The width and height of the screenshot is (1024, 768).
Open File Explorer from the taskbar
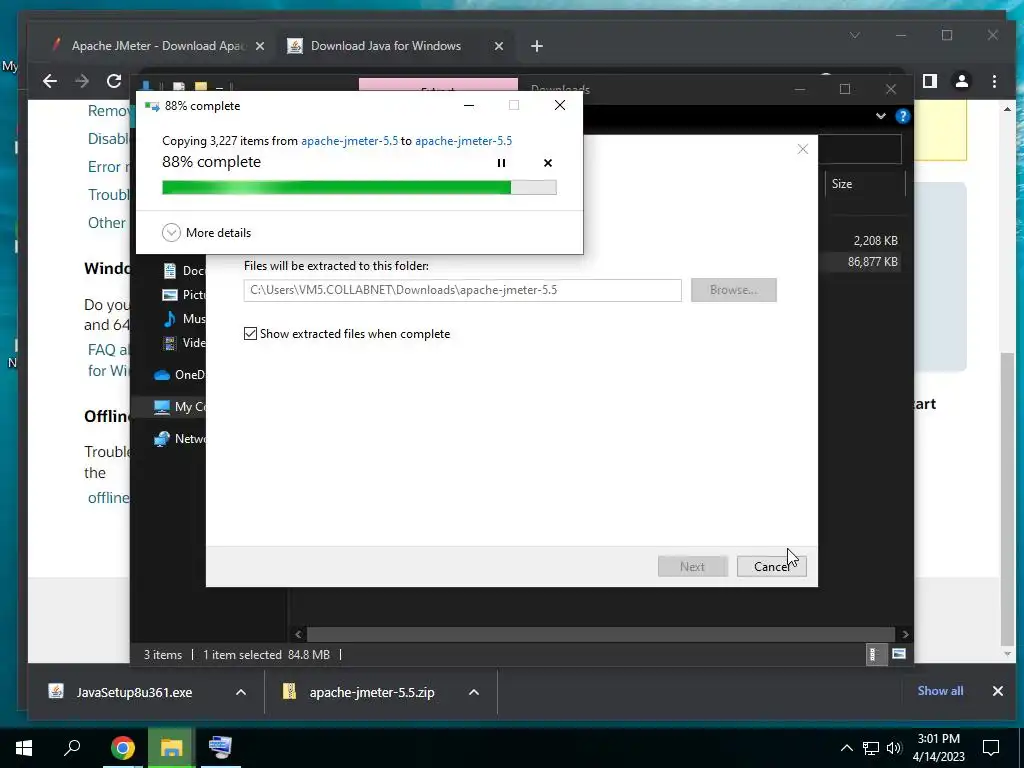click(171, 747)
